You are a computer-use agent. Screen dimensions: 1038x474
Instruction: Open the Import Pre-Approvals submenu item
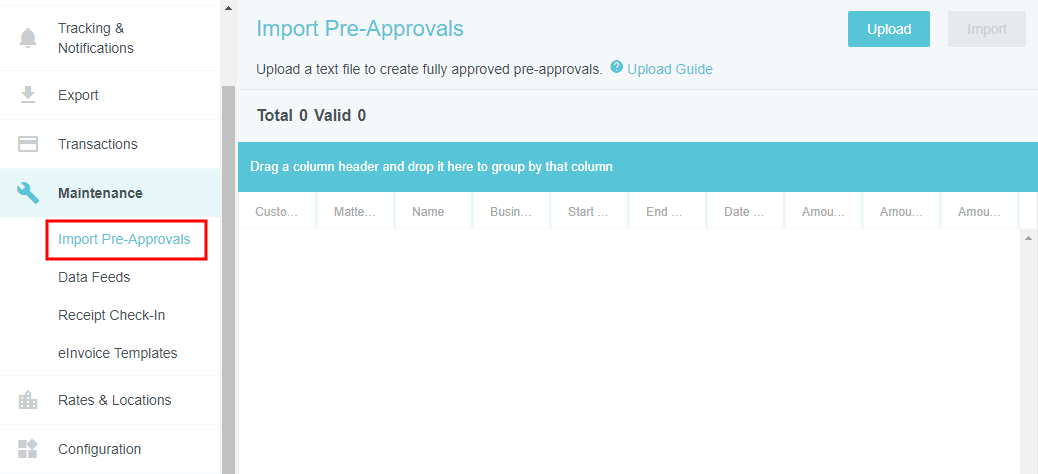click(x=124, y=239)
